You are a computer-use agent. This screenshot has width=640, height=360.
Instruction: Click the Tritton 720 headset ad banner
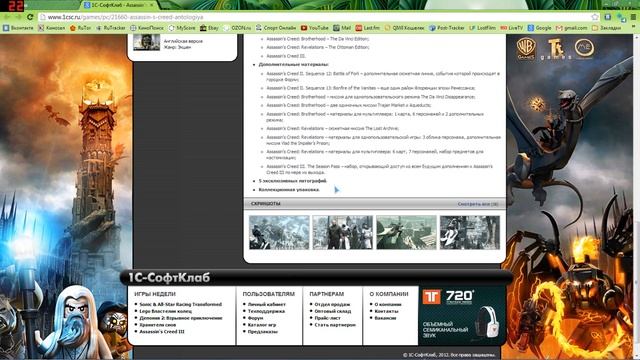(462, 316)
